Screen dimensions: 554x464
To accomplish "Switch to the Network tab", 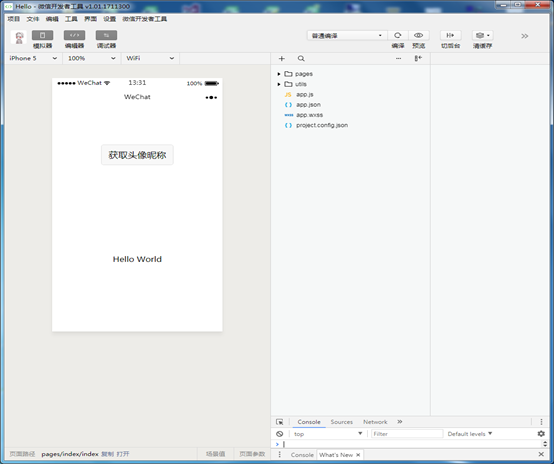I will [x=375, y=422].
